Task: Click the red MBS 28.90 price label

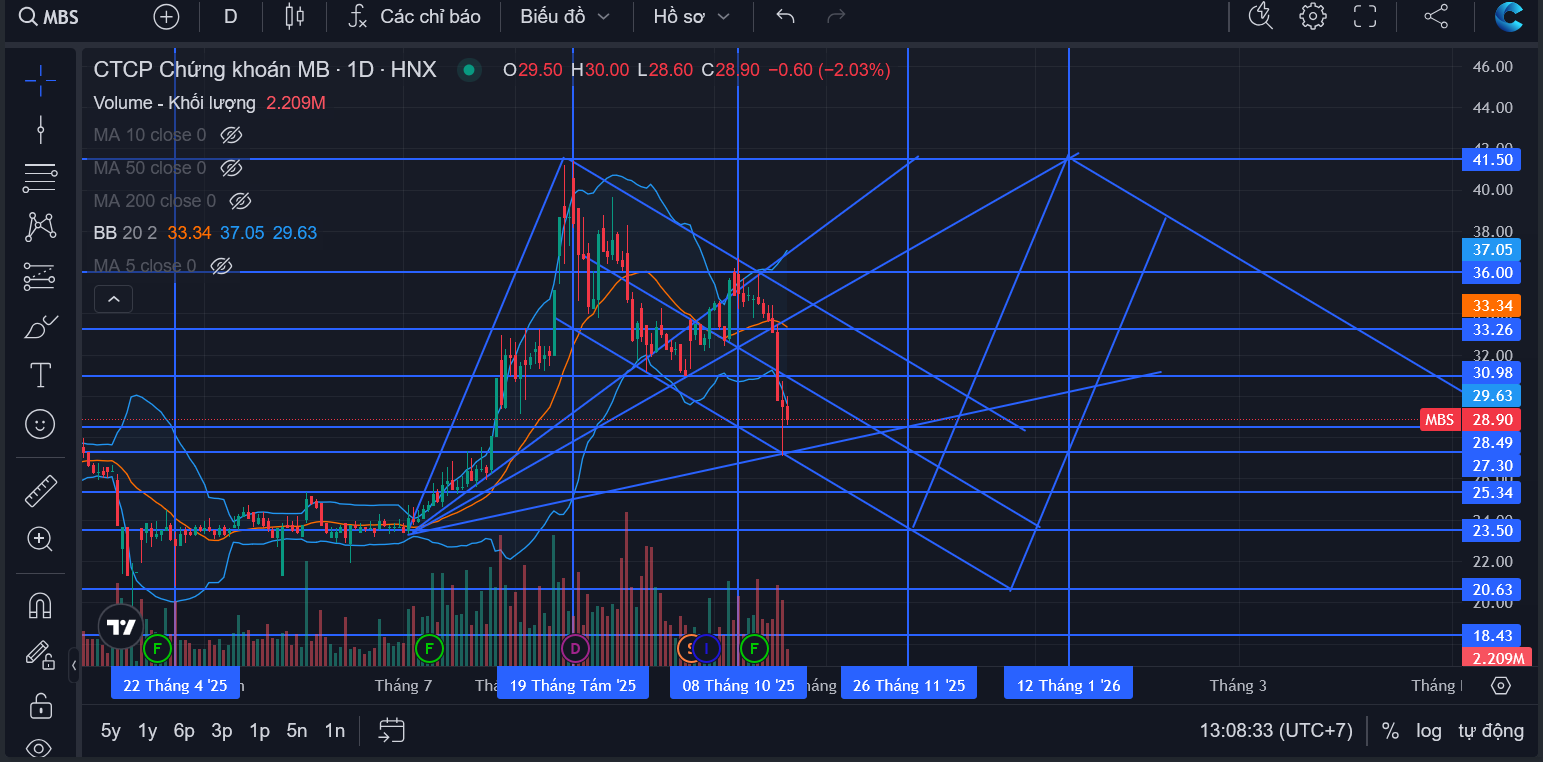Action: tap(1471, 420)
